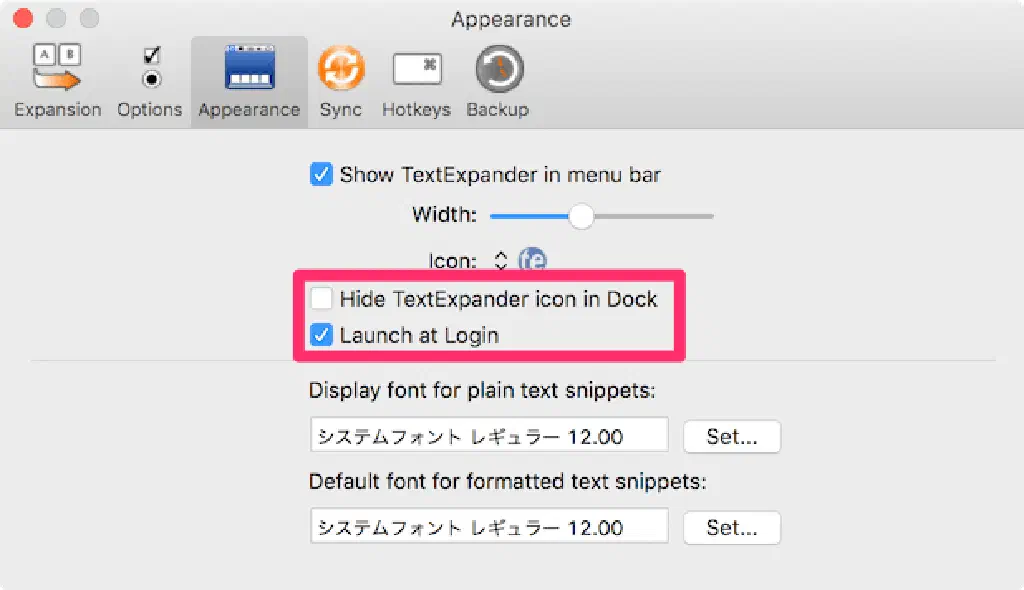This screenshot has width=1024, height=590.
Task: Enable Hide TextExpander icon in Dock
Action: (x=321, y=298)
